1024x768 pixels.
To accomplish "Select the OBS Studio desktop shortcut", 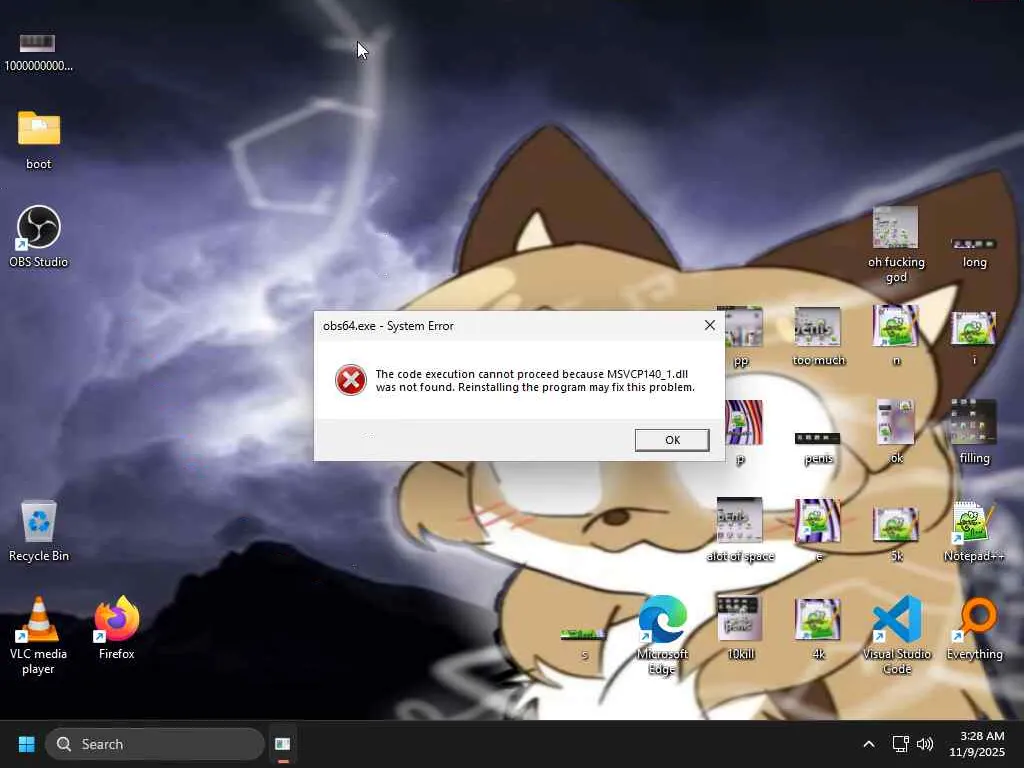I will pyautogui.click(x=39, y=236).
